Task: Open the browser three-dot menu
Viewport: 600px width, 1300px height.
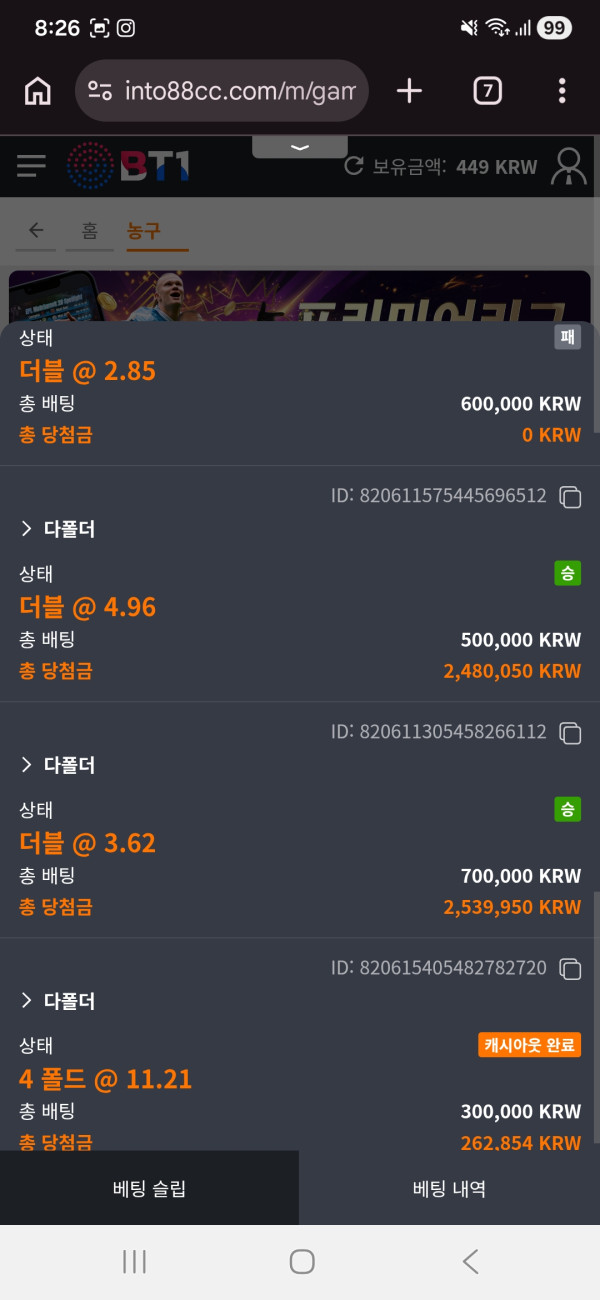Action: tap(562, 91)
